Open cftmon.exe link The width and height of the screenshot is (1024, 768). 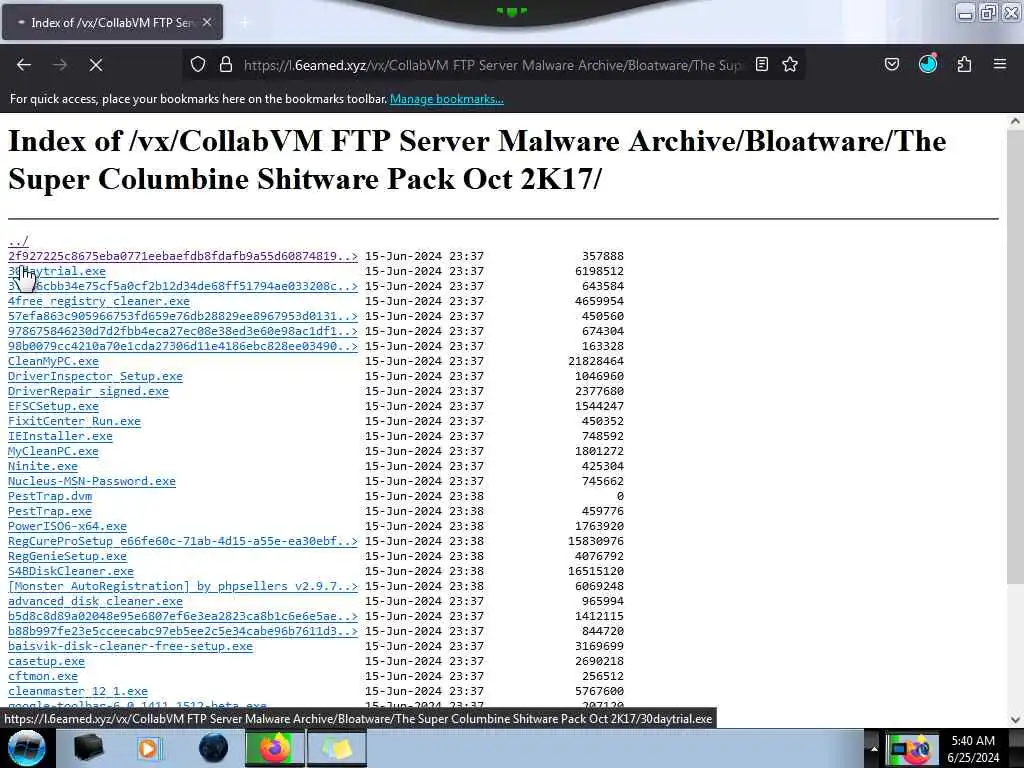pos(43,677)
